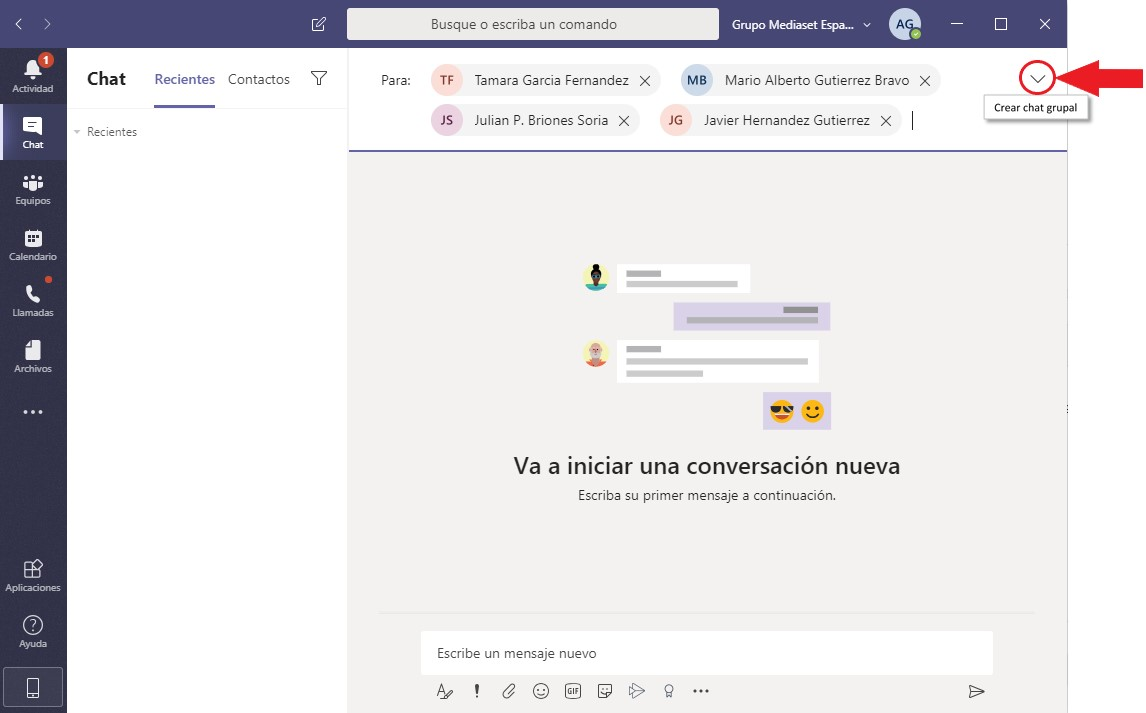Image resolution: width=1146 pixels, height=713 pixels.
Task: Insert a GIF into message
Action: pos(573,691)
